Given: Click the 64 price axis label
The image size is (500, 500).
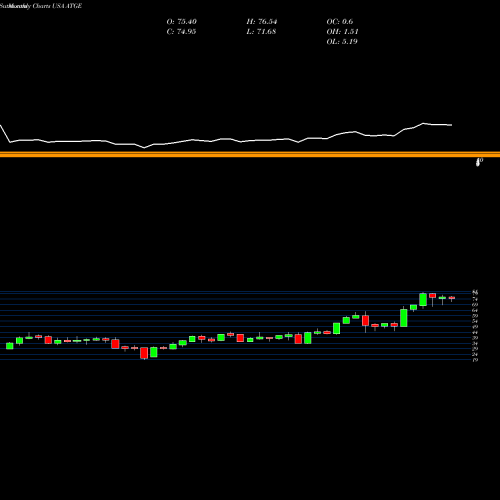Looking at the screenshot, I should (x=475, y=310).
